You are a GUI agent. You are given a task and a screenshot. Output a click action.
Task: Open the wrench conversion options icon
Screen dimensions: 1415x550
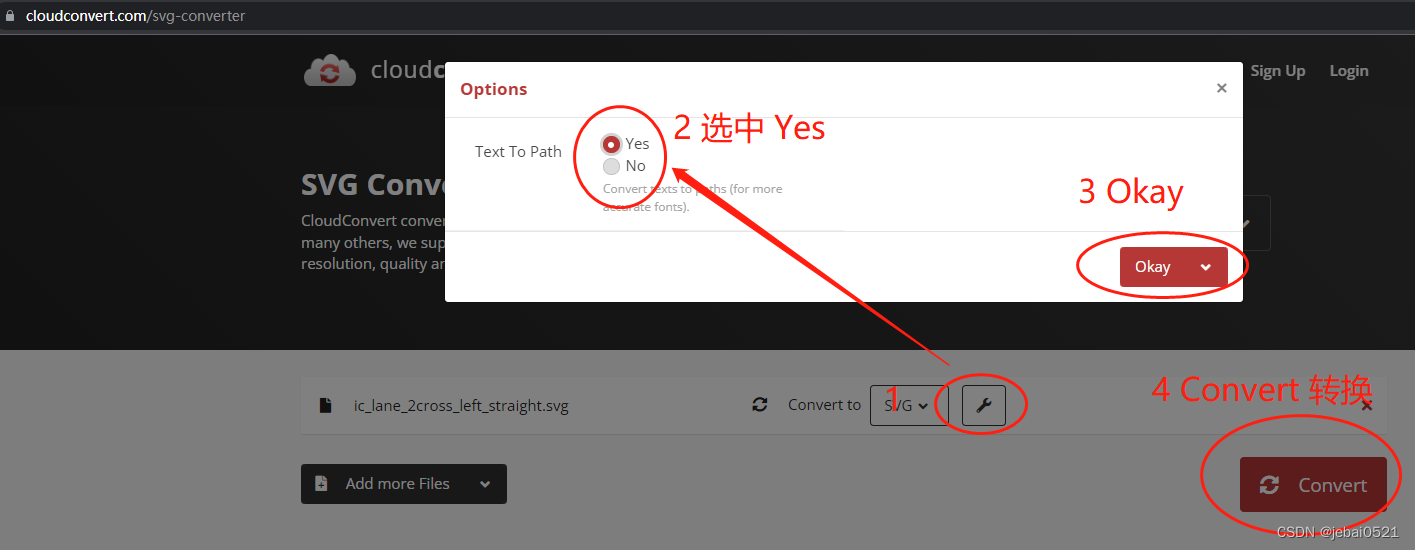coord(984,405)
